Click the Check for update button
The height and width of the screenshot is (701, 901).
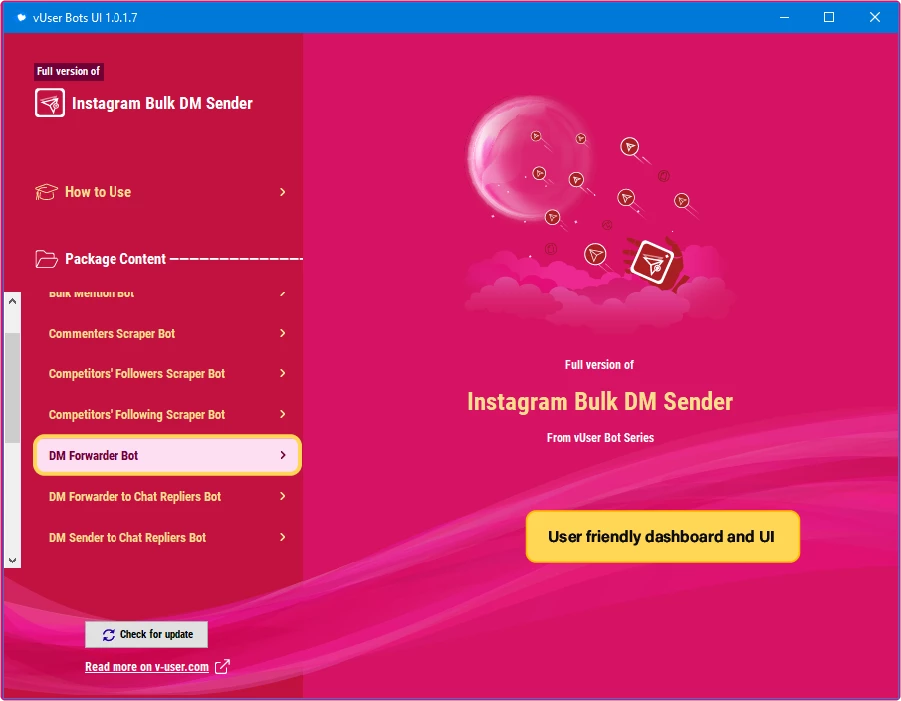point(147,634)
